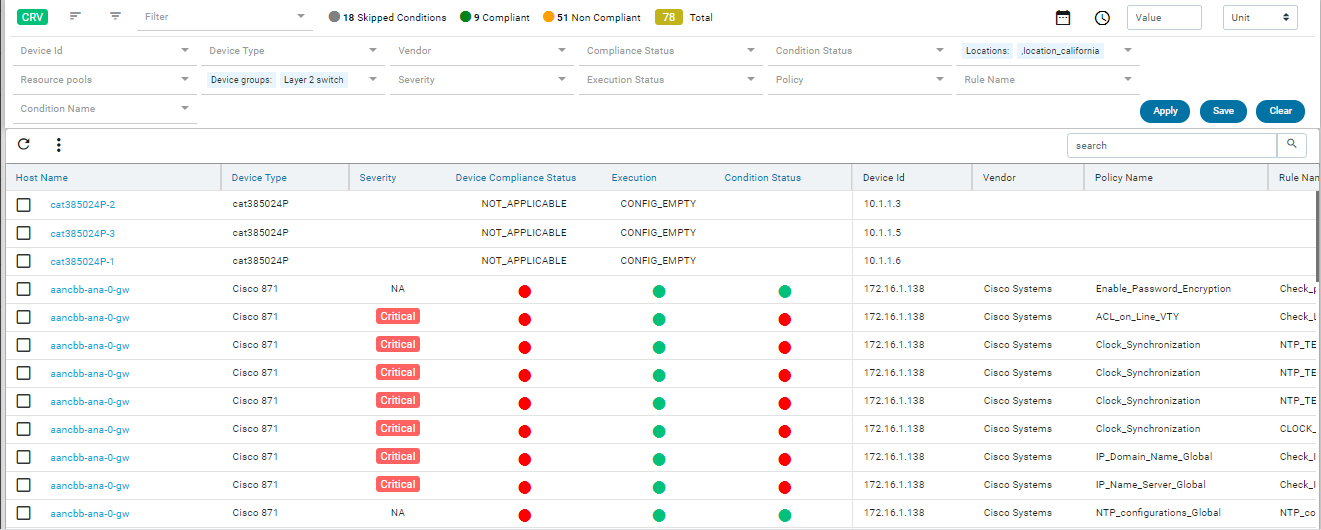1321x530 pixels.
Task: Click the Device Id column header
Action: 884,178
